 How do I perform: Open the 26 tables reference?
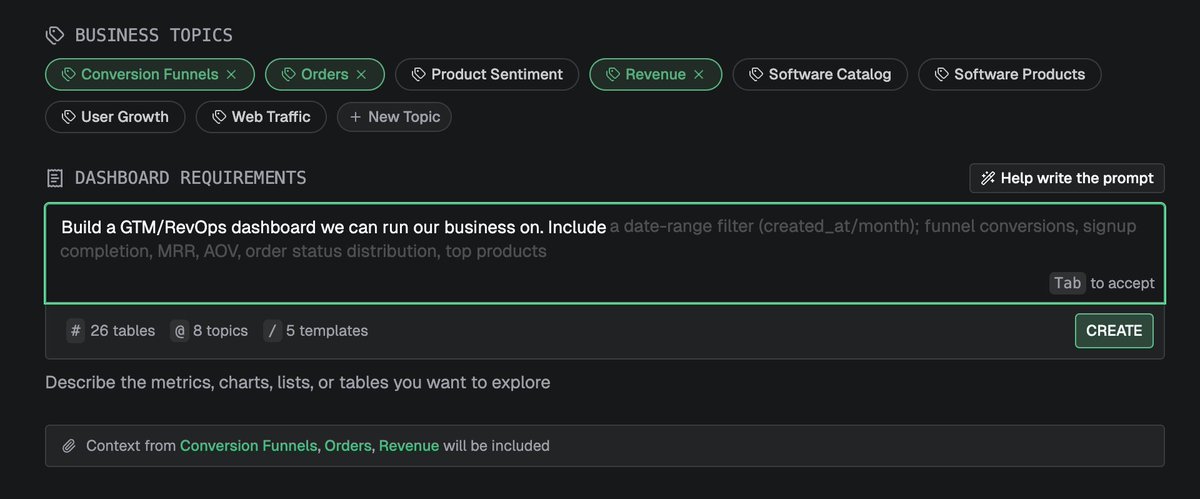click(x=111, y=331)
